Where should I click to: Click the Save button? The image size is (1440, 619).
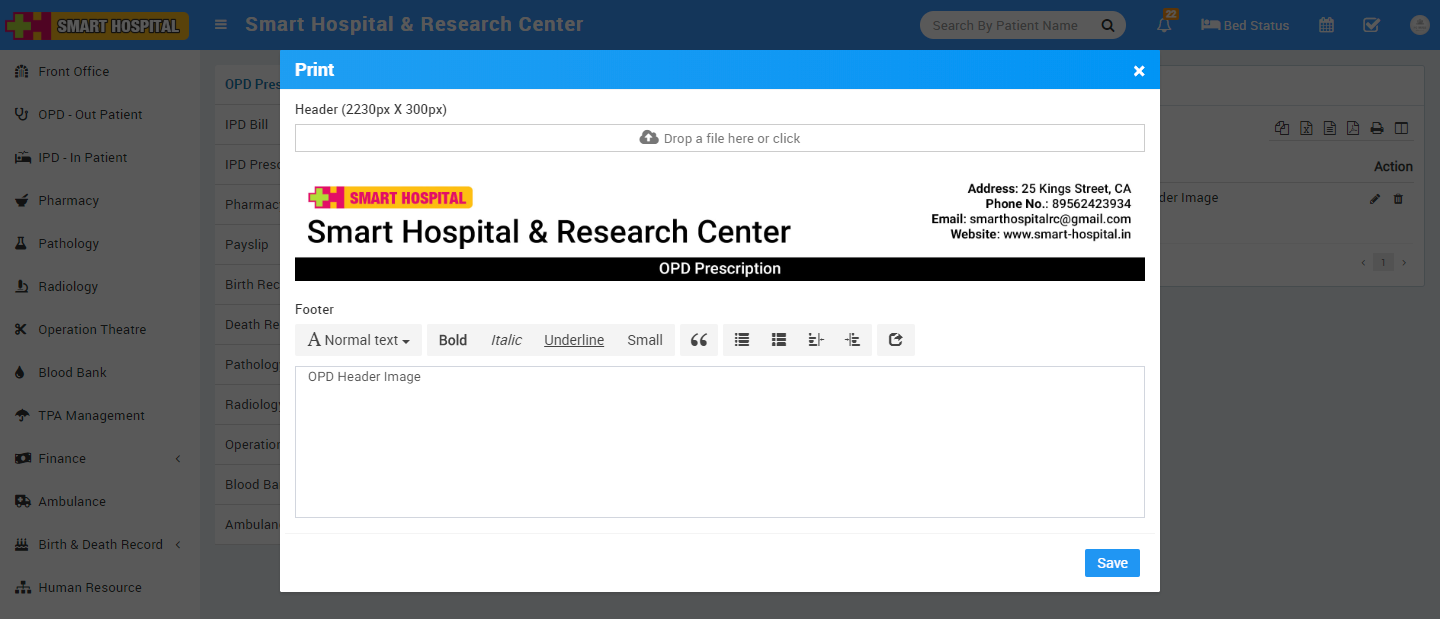[x=1112, y=563]
